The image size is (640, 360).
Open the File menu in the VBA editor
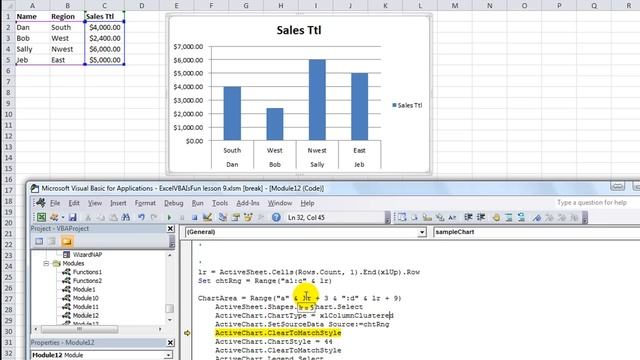(x=55, y=203)
